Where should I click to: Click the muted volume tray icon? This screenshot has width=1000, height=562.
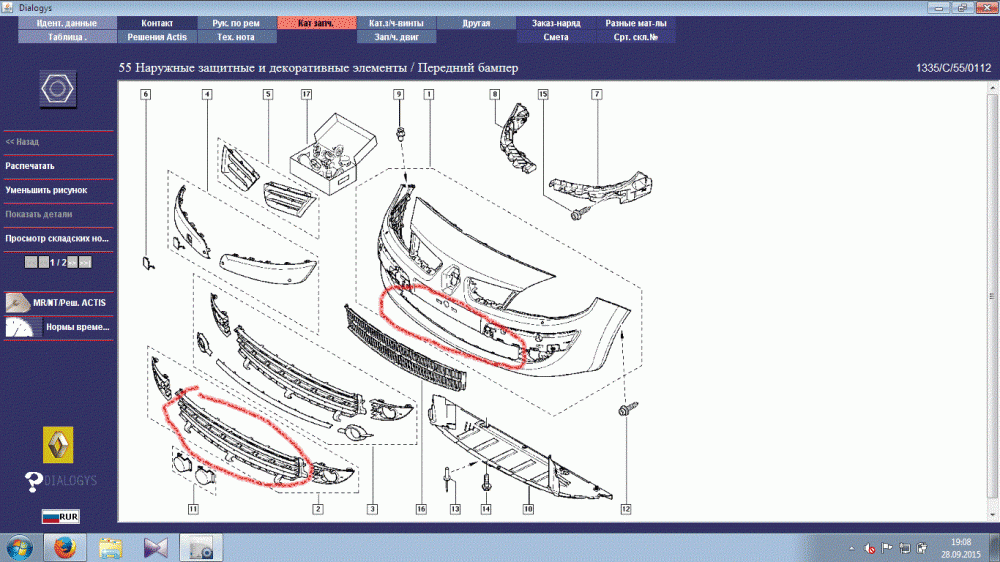[869, 548]
